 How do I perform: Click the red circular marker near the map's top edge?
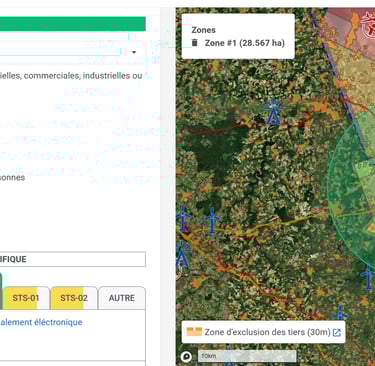click(368, 25)
